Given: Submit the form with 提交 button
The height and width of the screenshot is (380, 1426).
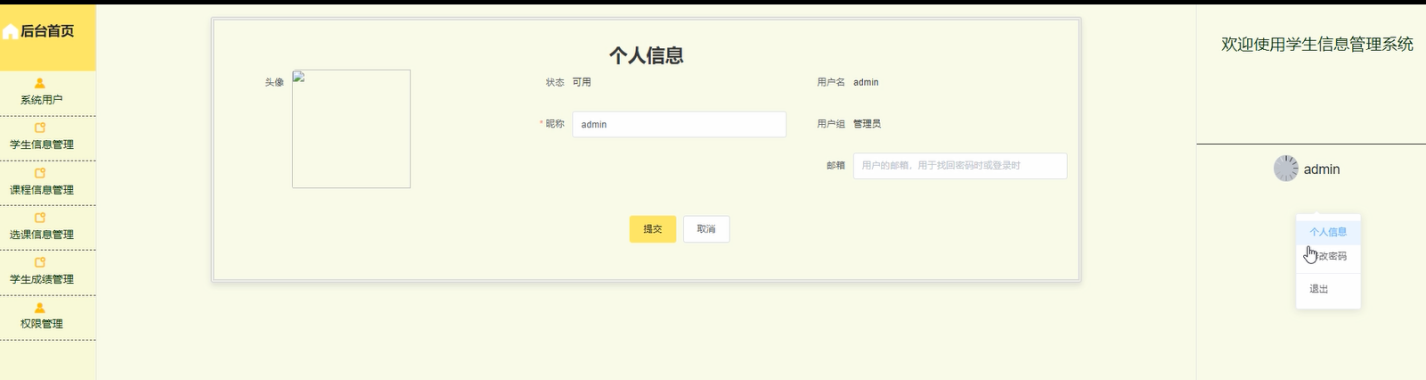Looking at the screenshot, I should pos(653,229).
